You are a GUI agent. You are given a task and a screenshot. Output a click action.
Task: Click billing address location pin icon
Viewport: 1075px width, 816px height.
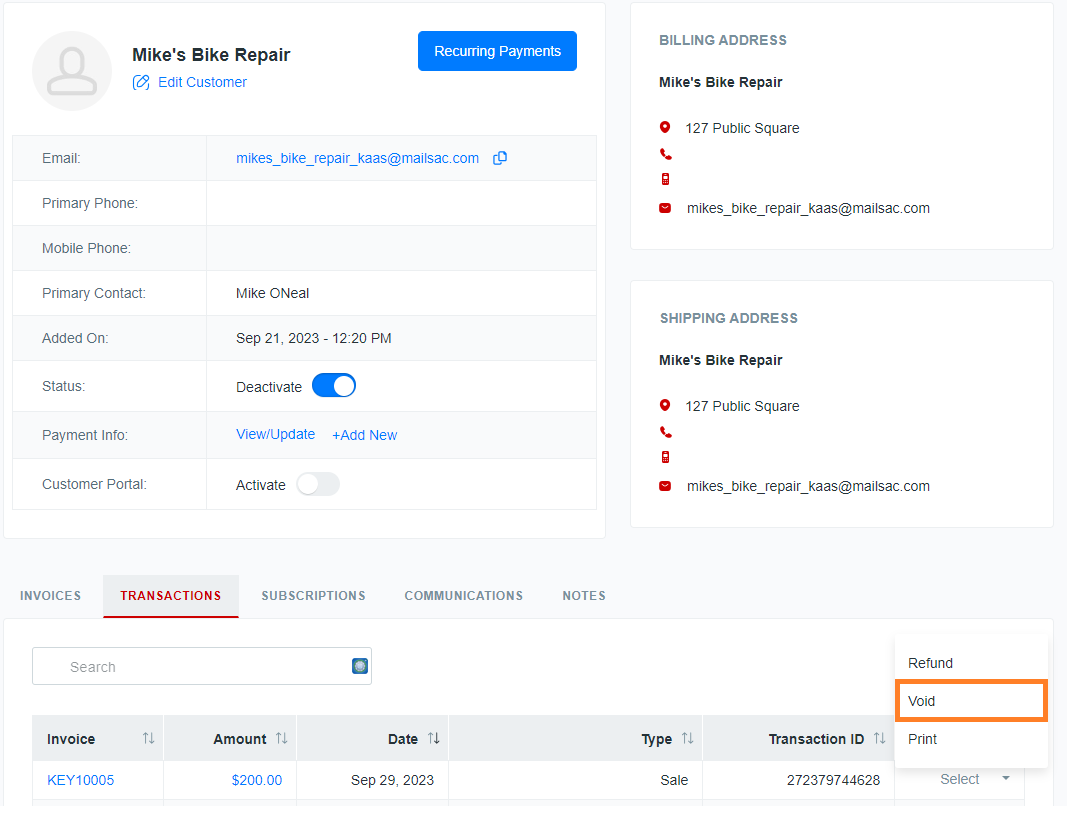[665, 128]
